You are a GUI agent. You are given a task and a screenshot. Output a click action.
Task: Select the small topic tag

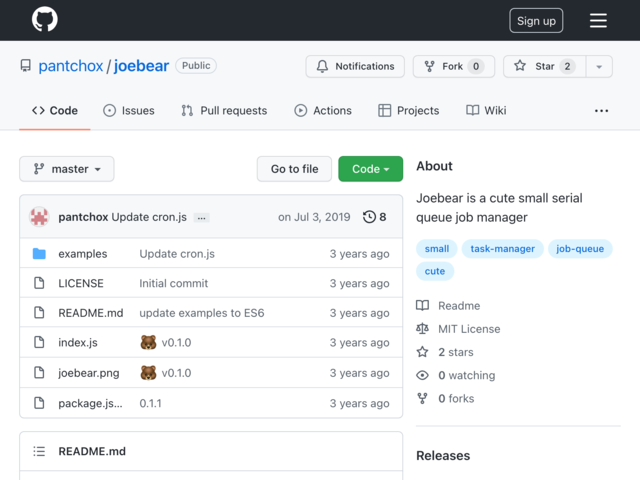coord(437,249)
